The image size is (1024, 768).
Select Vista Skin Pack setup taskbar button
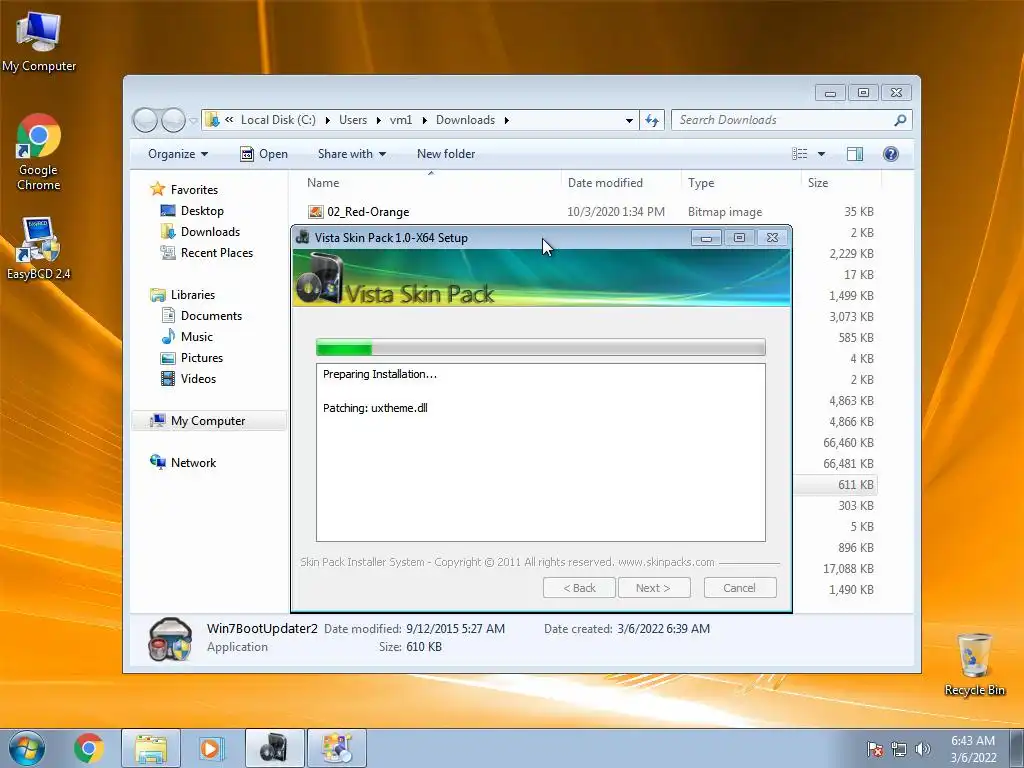(x=274, y=748)
